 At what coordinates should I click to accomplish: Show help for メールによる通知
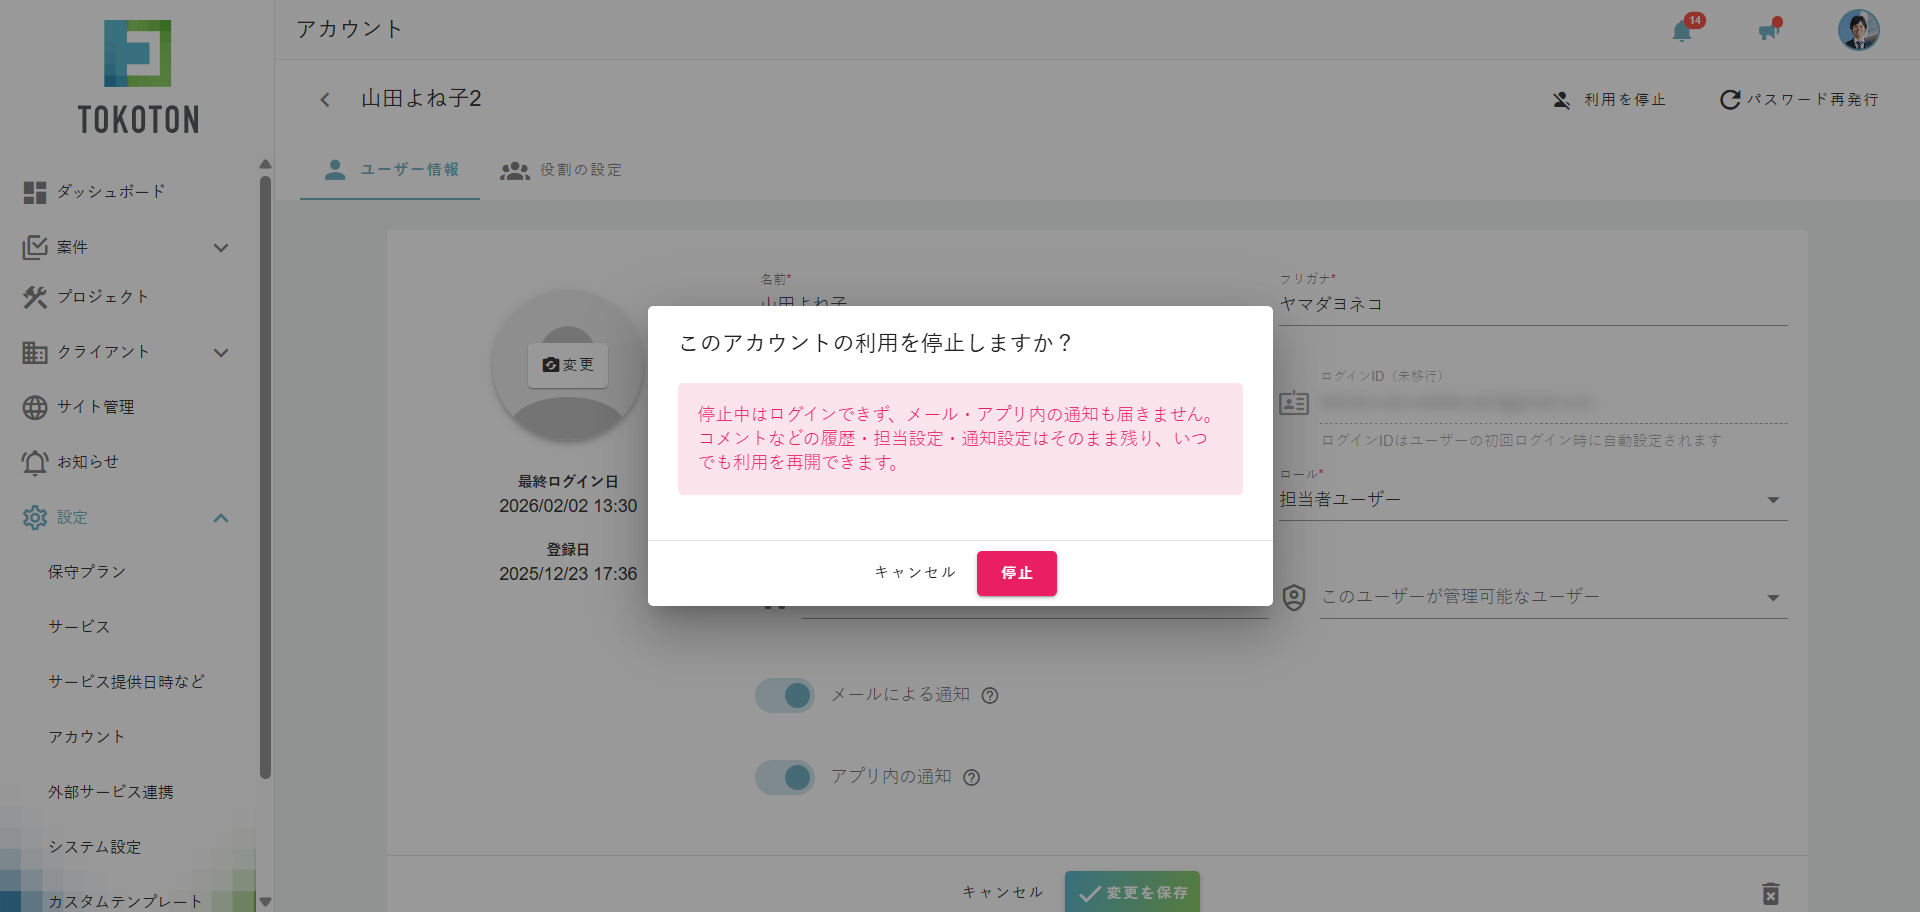(990, 696)
